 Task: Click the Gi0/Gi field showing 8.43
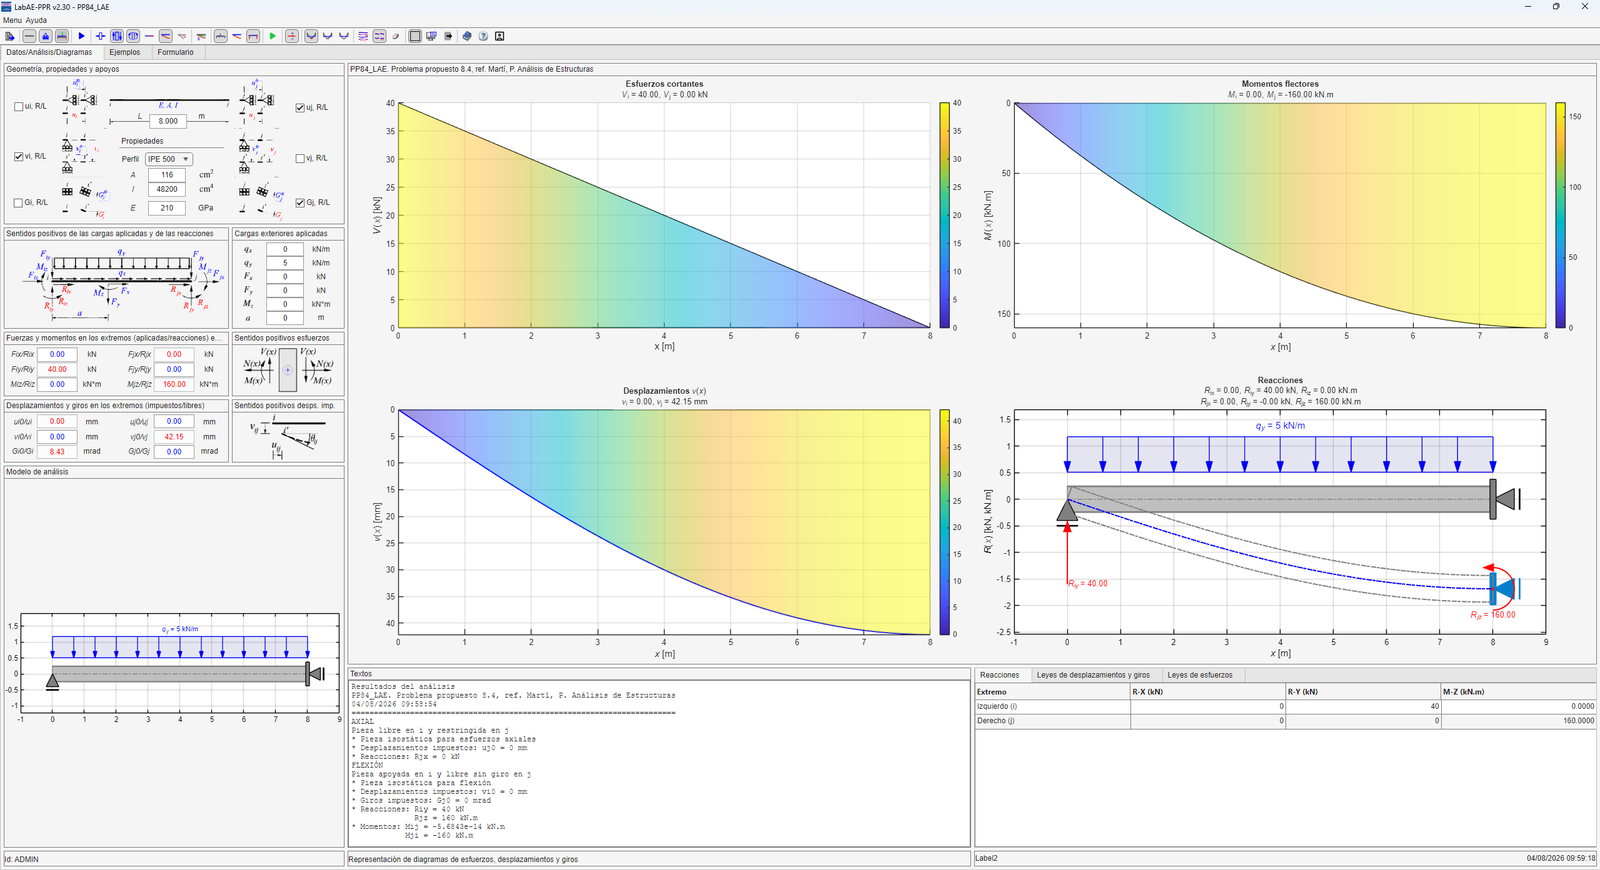[57, 451]
